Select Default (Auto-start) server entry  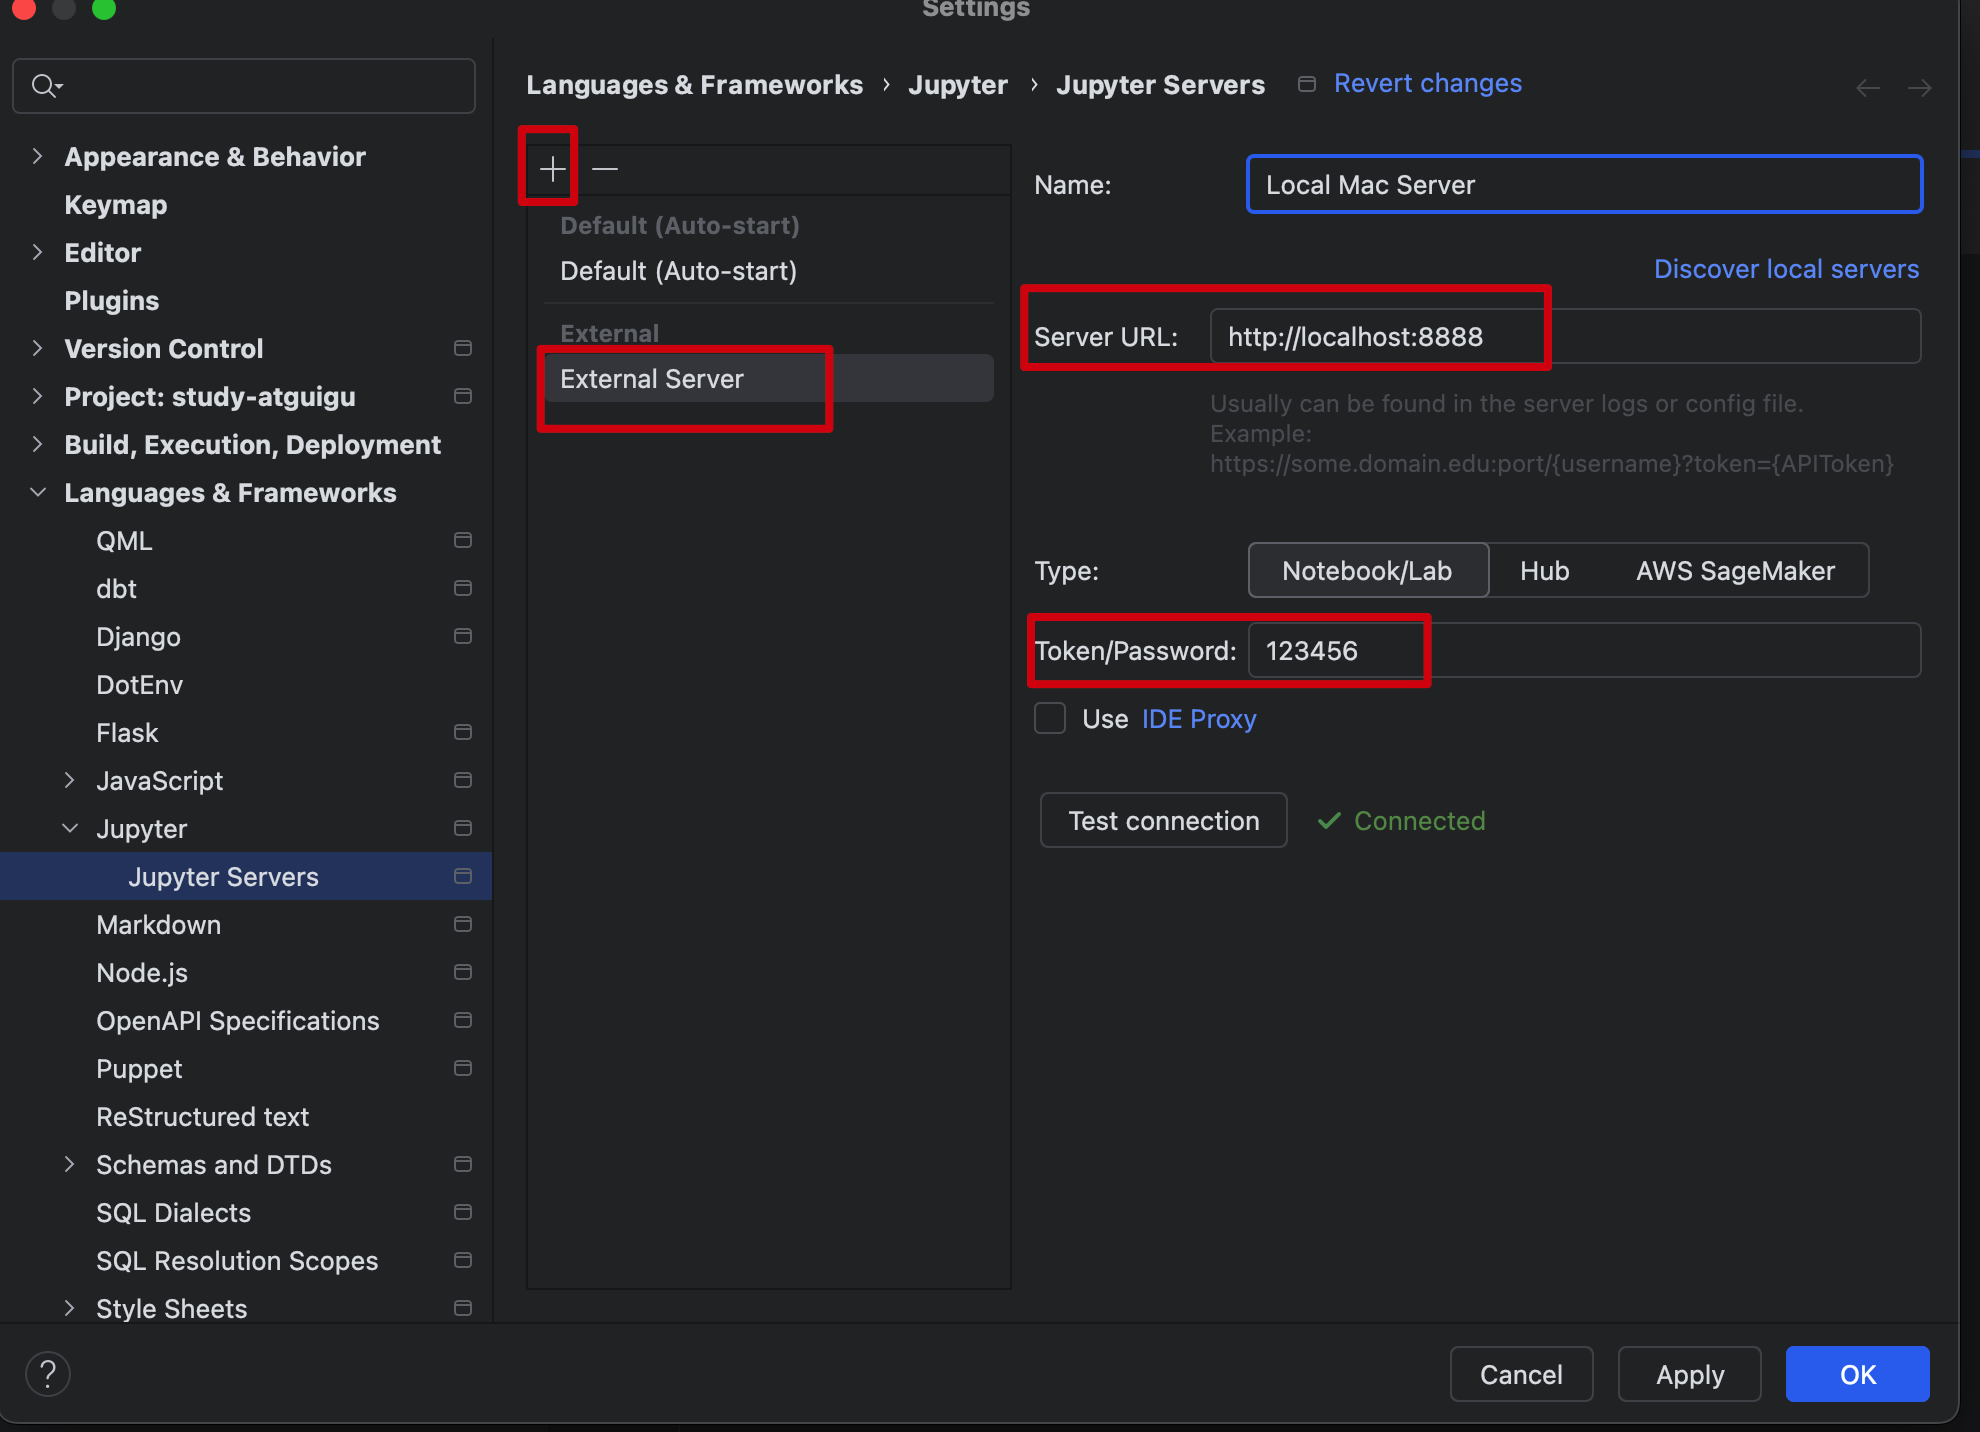pos(678,270)
